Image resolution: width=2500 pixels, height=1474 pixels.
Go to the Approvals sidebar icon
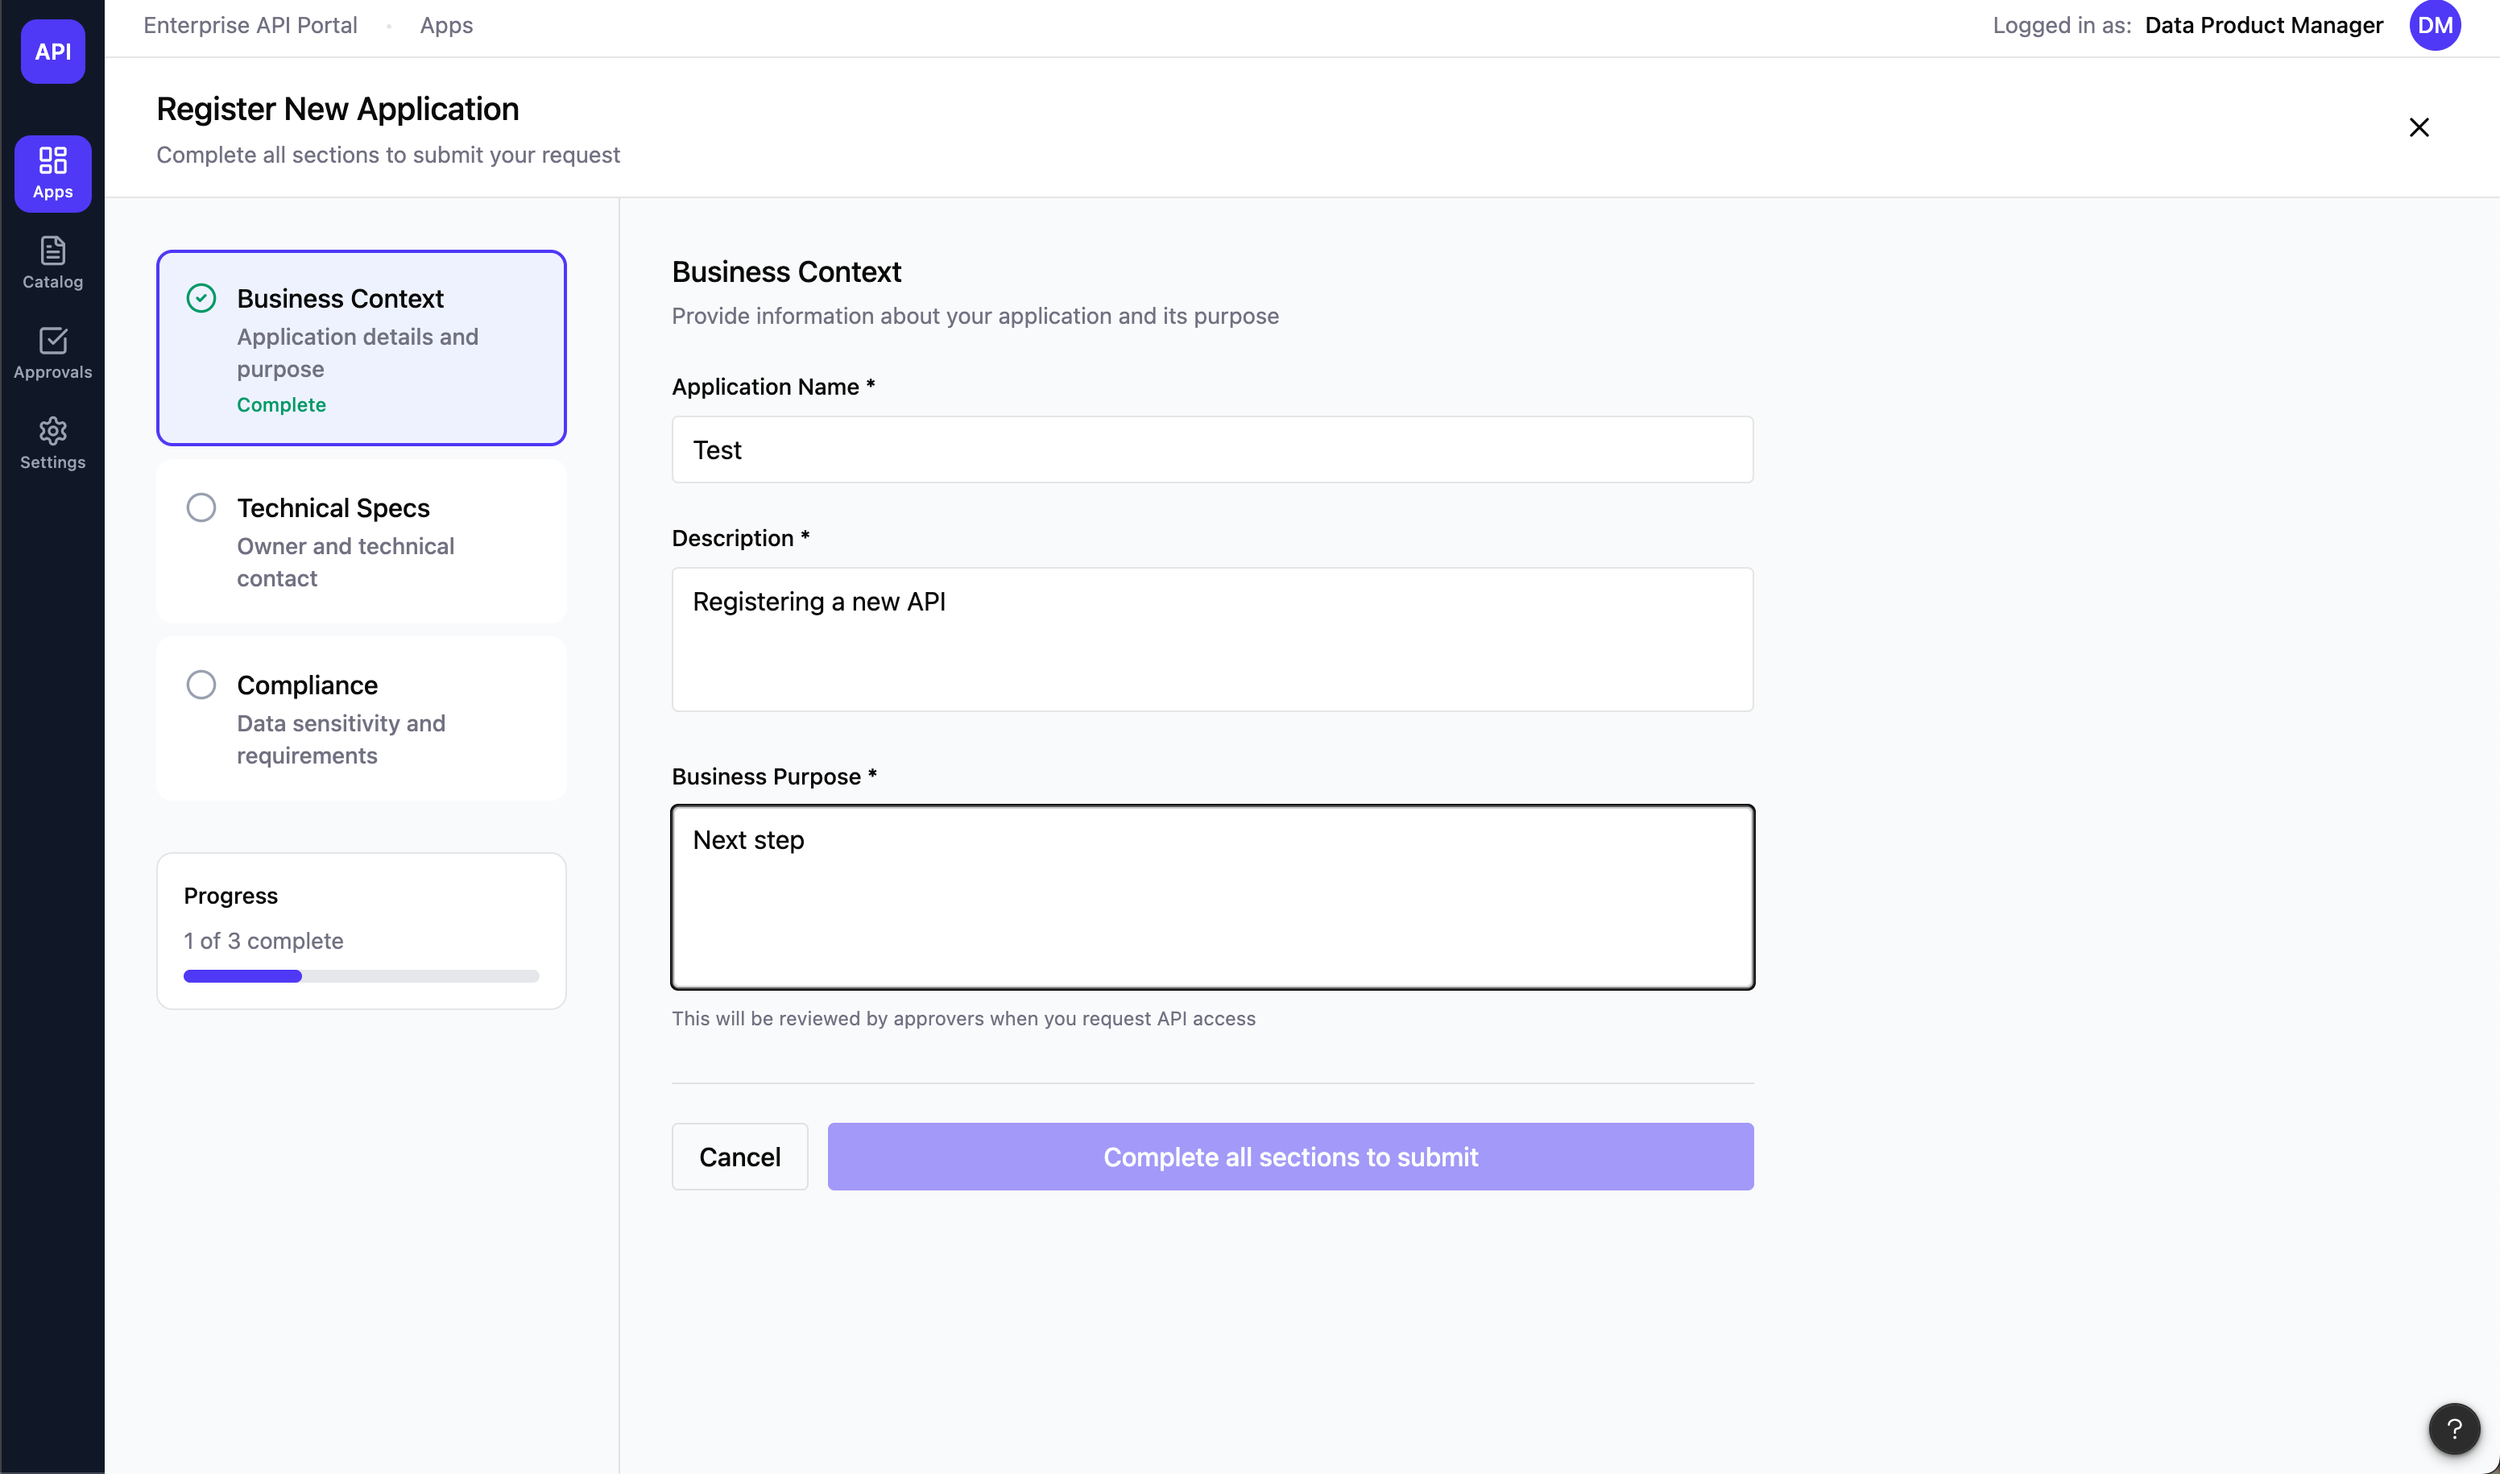click(53, 353)
